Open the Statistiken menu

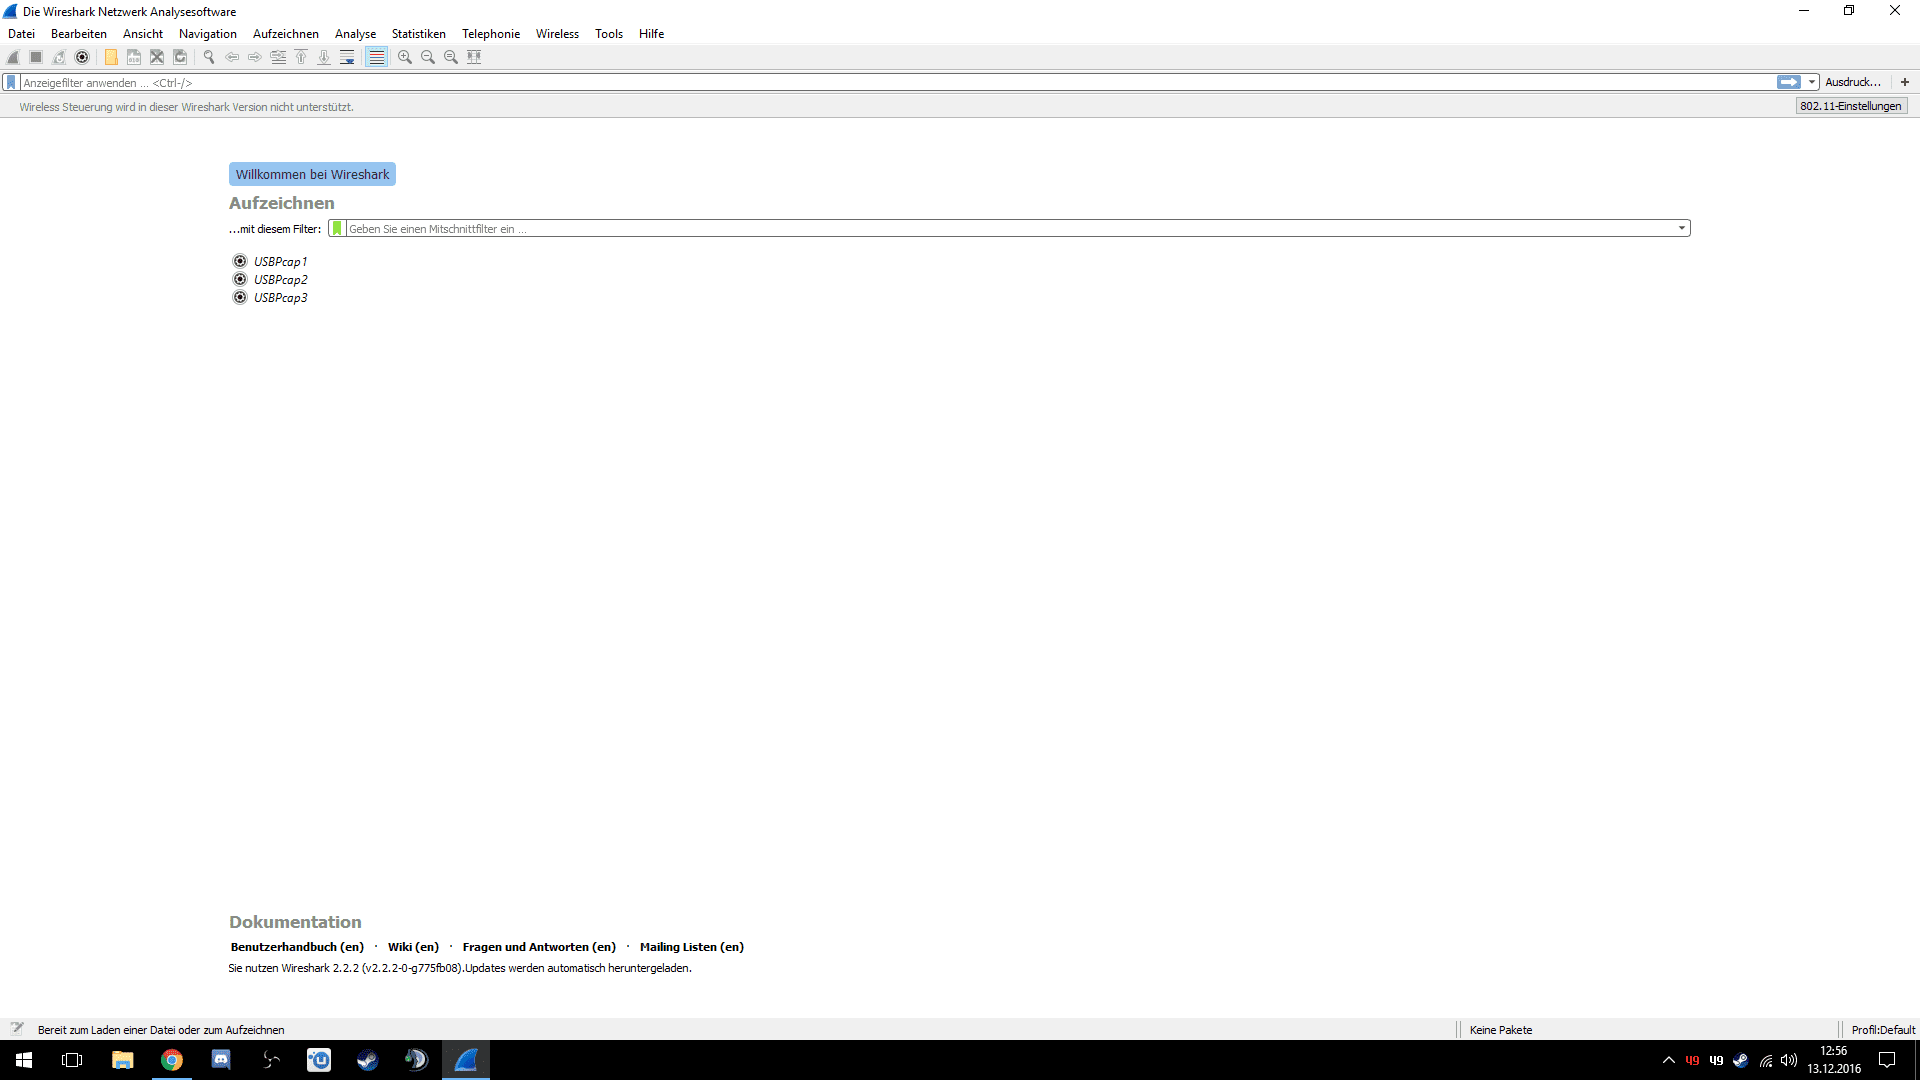coord(419,34)
